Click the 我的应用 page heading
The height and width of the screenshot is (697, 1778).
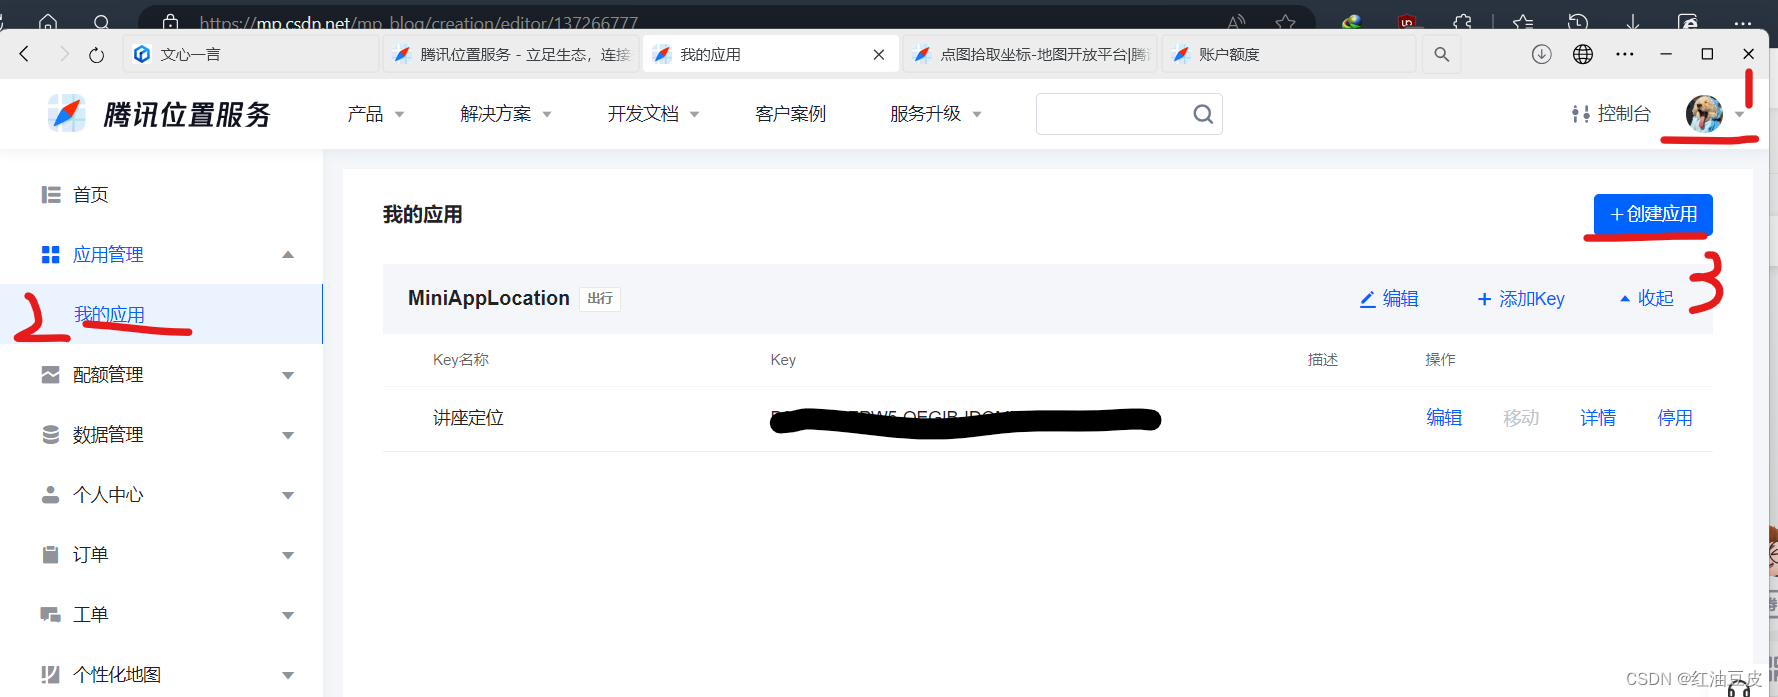pyautogui.click(x=423, y=215)
